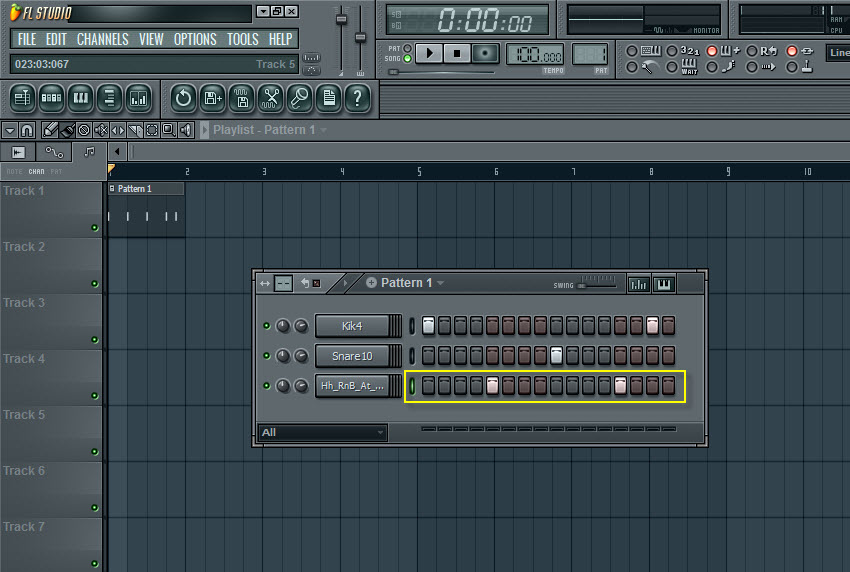The width and height of the screenshot is (850, 572).
Task: Toggle step editing mode footsteps option
Action: pos(712,67)
